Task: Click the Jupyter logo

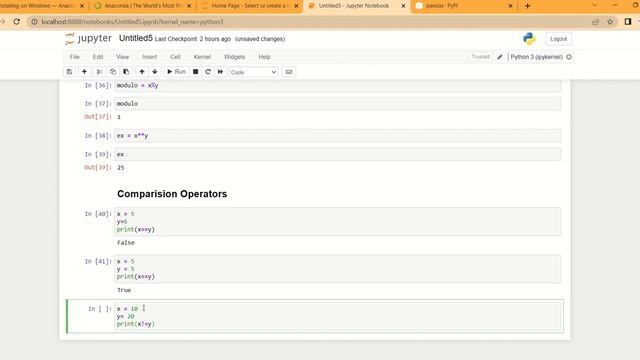Action: [x=88, y=39]
